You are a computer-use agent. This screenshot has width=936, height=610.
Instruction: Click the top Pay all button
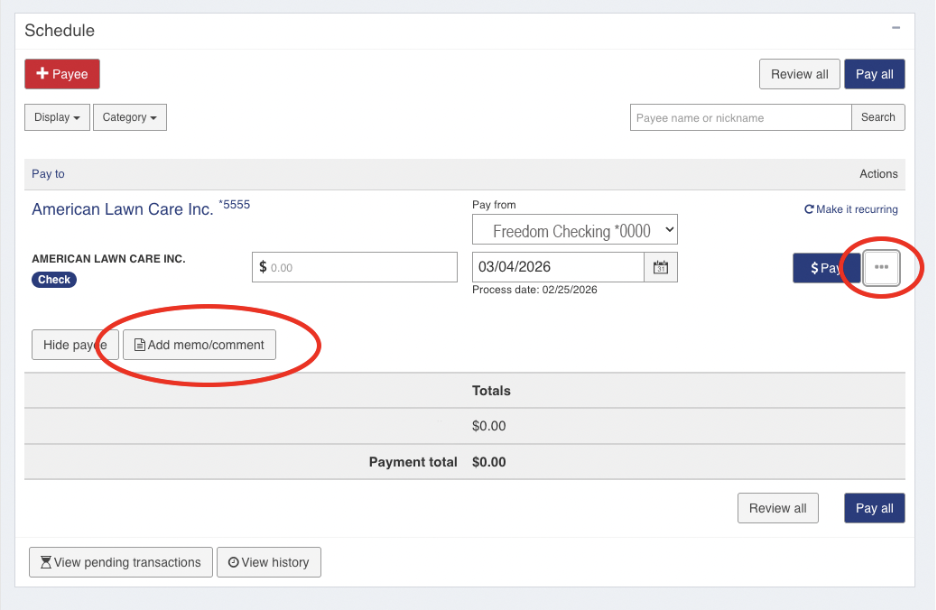(x=874, y=74)
